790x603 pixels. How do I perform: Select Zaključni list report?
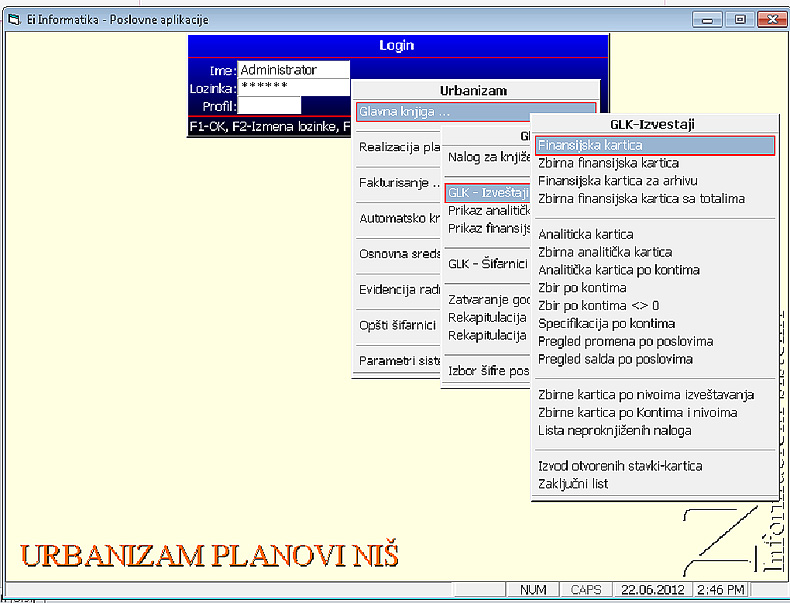(573, 484)
